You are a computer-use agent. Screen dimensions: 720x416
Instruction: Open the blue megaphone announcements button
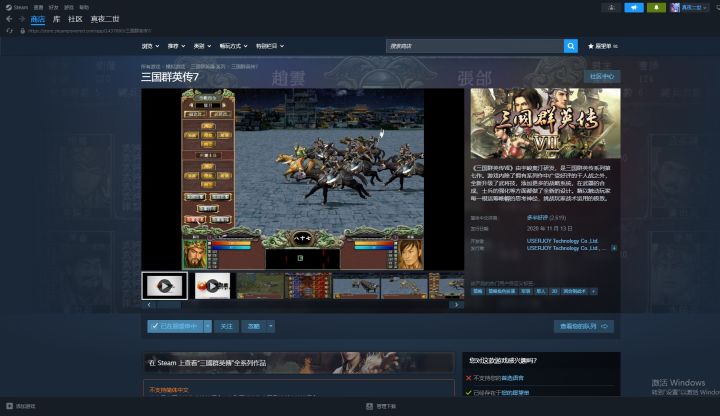pos(634,7)
